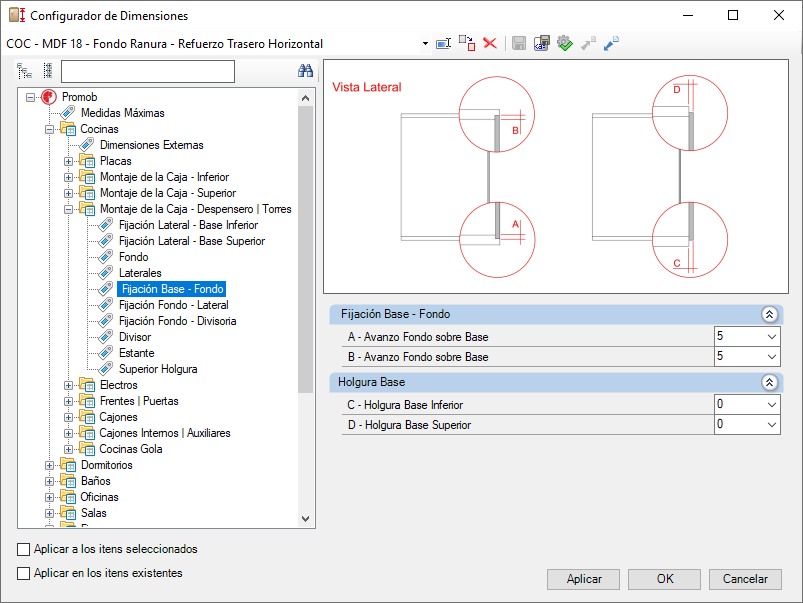Expand the Cocinas Gola tree node
This screenshot has width=803, height=603.
[x=68, y=449]
